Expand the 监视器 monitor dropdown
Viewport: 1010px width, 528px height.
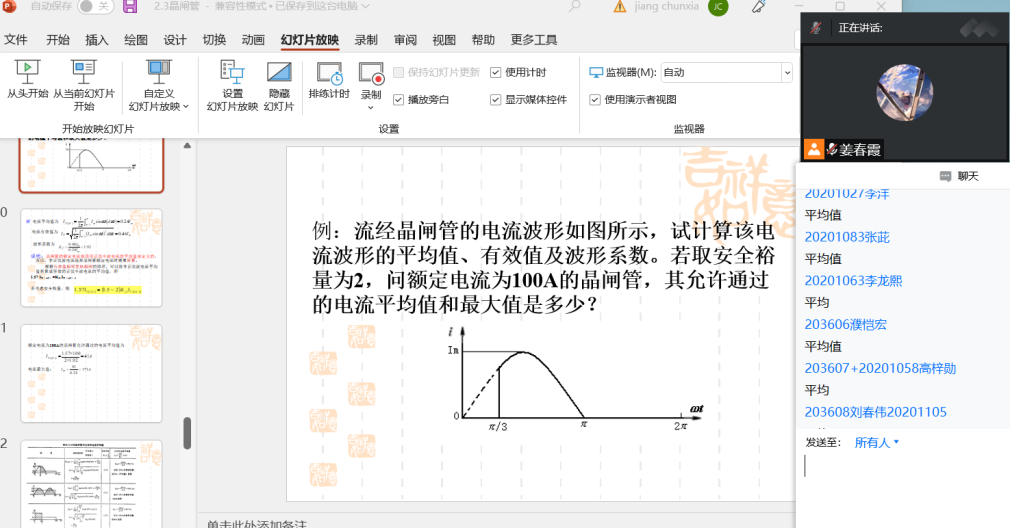point(786,72)
